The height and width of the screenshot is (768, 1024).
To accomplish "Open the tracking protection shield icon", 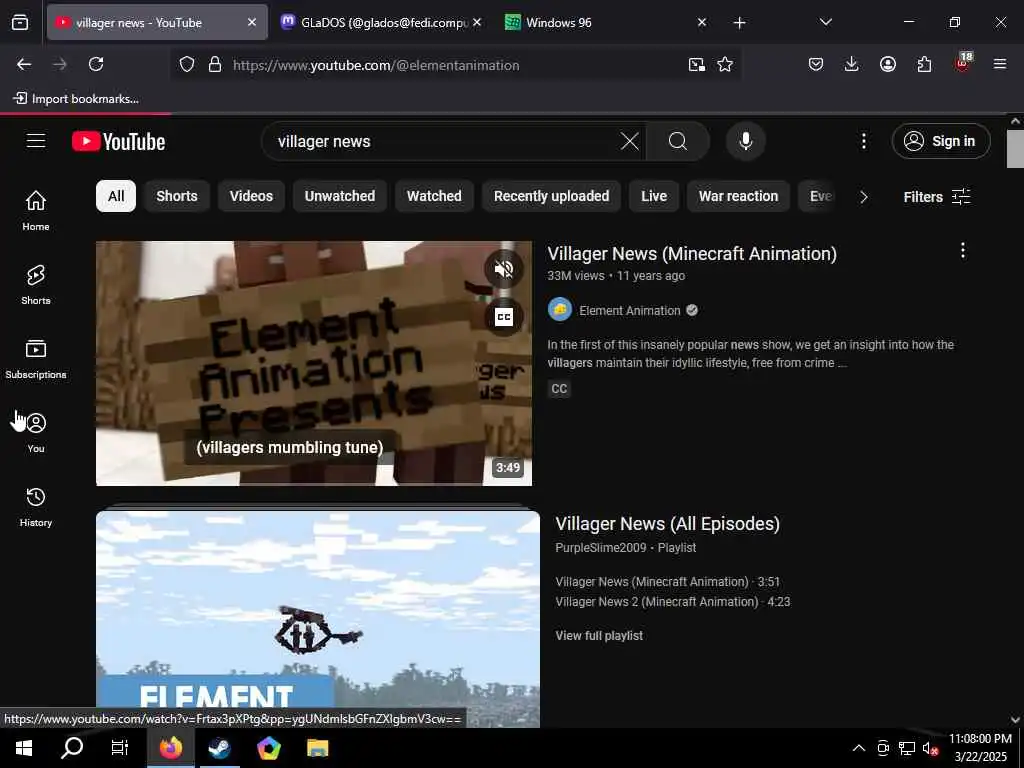I will [187, 64].
